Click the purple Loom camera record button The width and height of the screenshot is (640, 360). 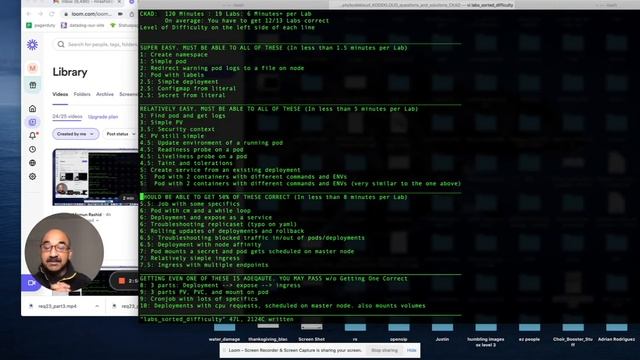coord(31,282)
